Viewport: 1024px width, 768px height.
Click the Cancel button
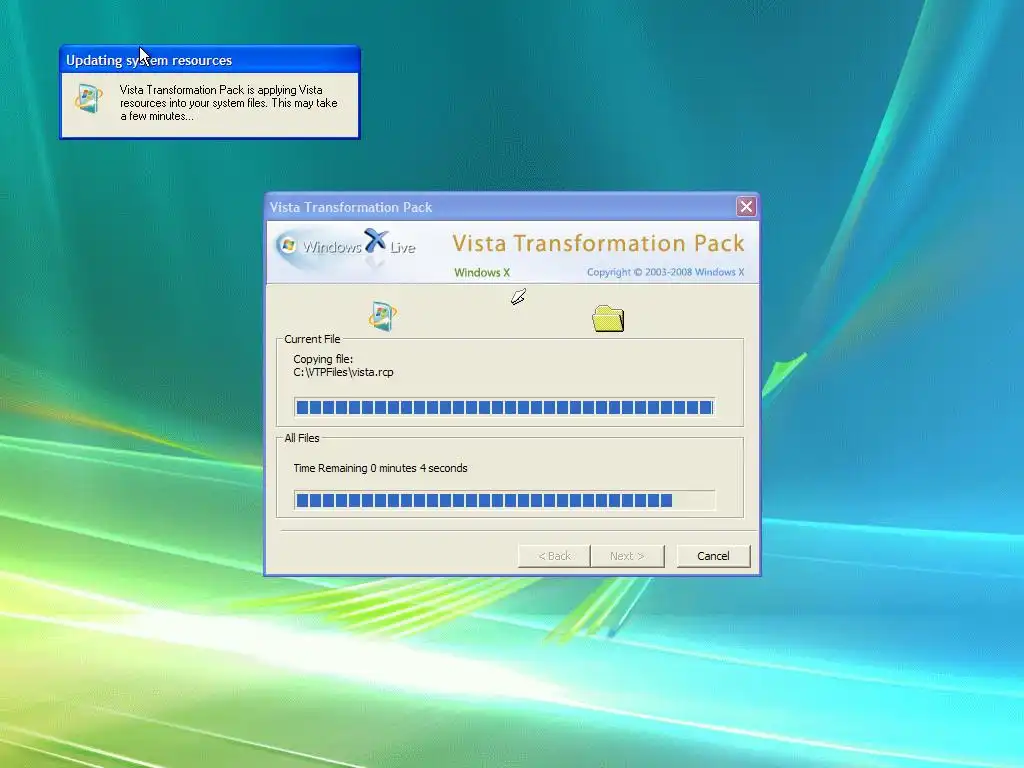point(713,556)
